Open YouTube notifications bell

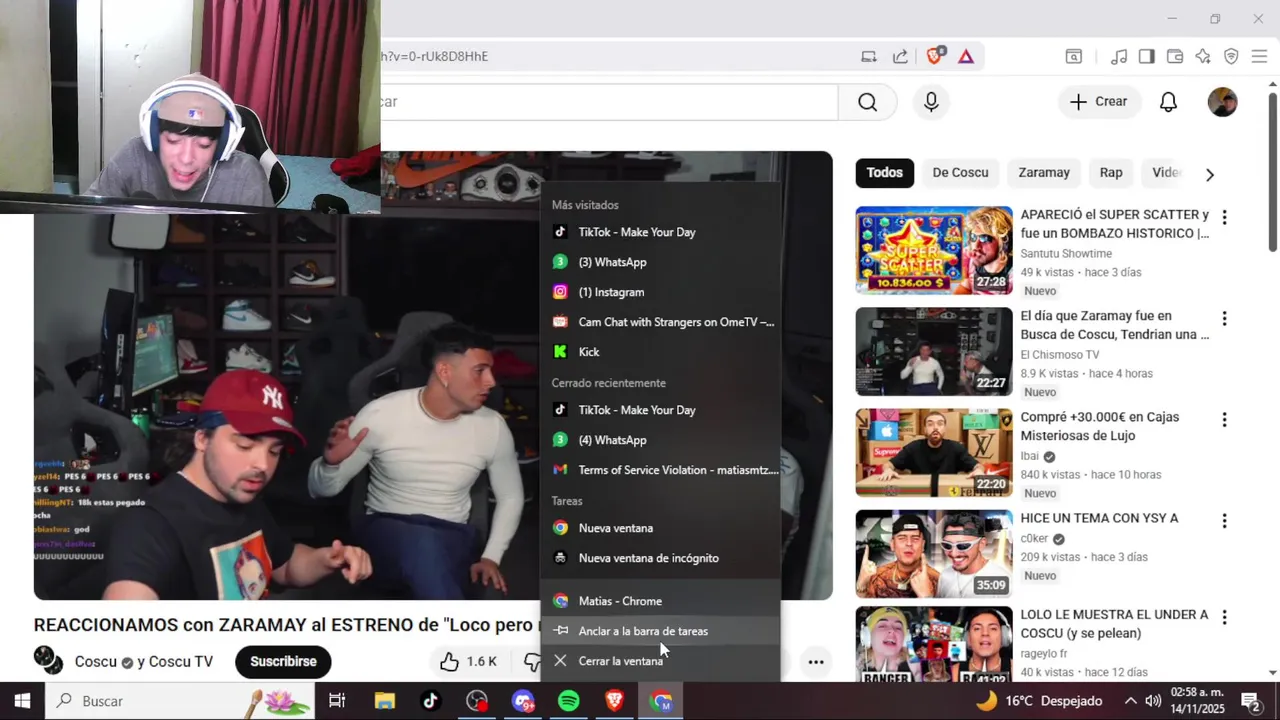(1168, 102)
